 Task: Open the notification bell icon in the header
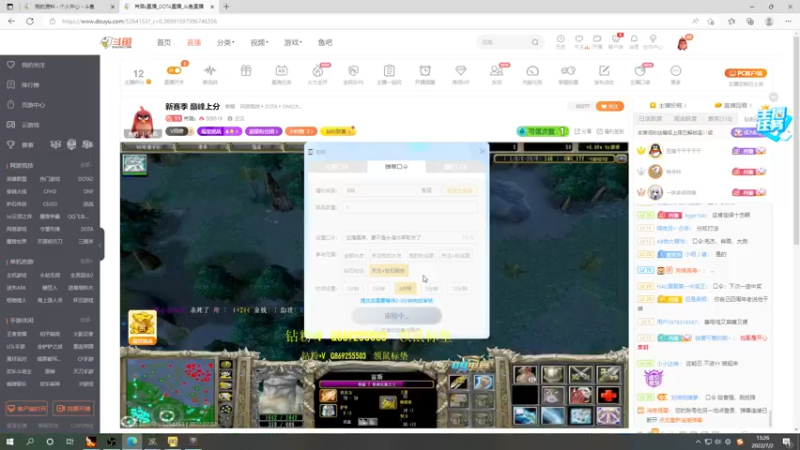pos(634,39)
